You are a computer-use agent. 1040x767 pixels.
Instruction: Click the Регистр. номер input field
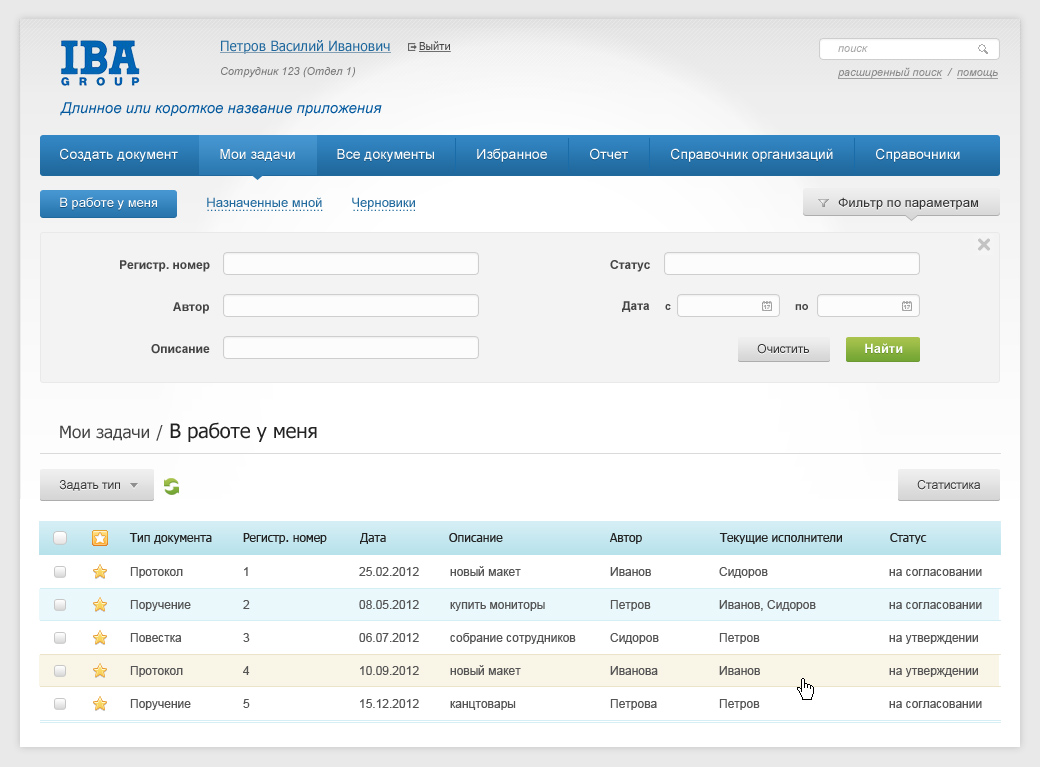pyautogui.click(x=350, y=264)
